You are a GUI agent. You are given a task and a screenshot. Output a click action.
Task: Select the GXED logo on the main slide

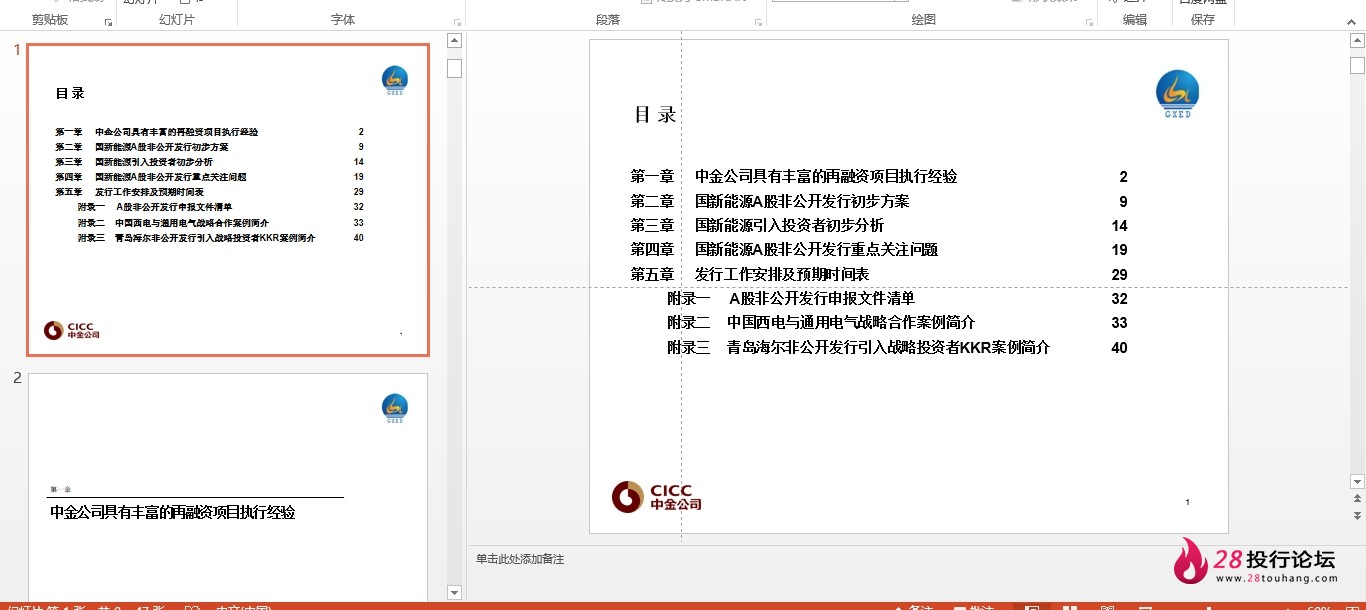coord(1177,94)
